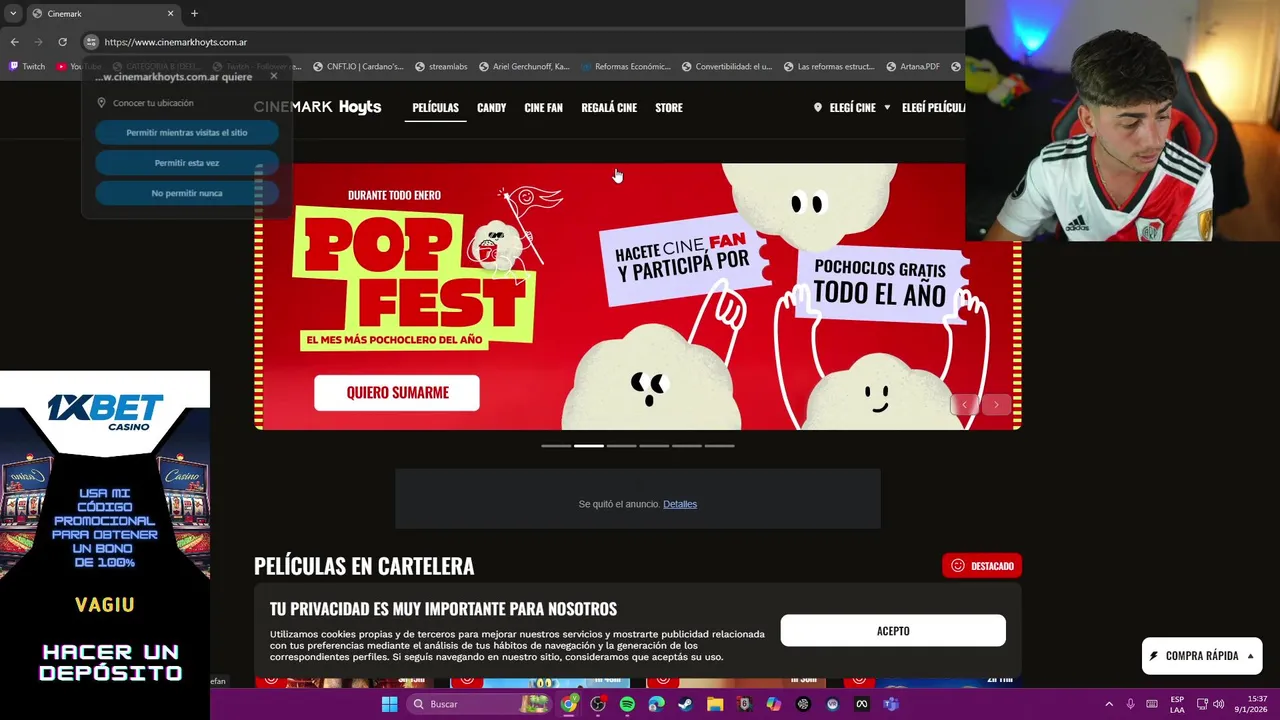1280x720 pixels.
Task: Choose Permitir esta vez for location
Action: tap(187, 163)
